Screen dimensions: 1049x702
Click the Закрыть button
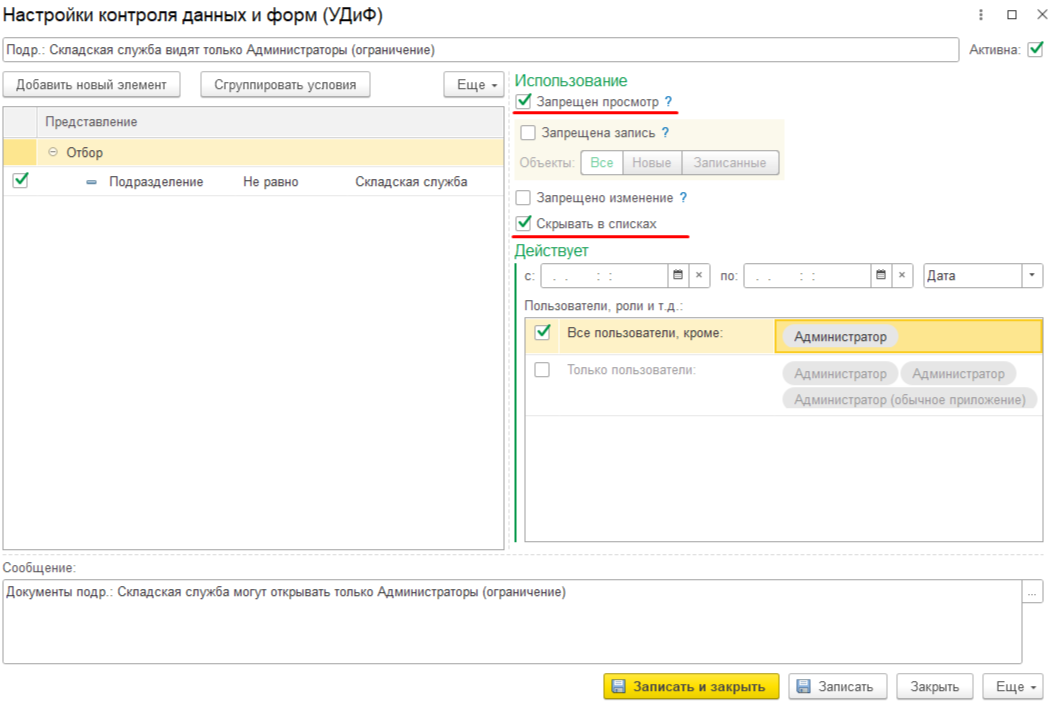click(935, 687)
